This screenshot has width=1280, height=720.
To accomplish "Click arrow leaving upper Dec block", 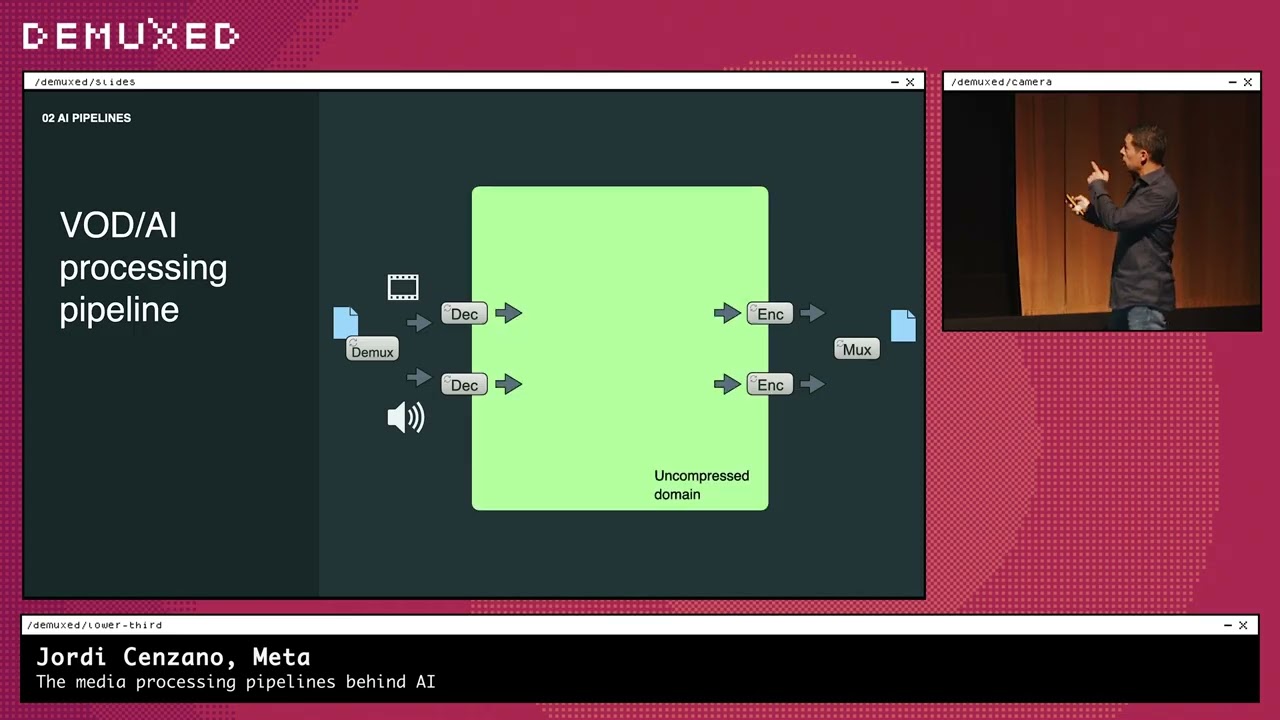I will [x=509, y=313].
